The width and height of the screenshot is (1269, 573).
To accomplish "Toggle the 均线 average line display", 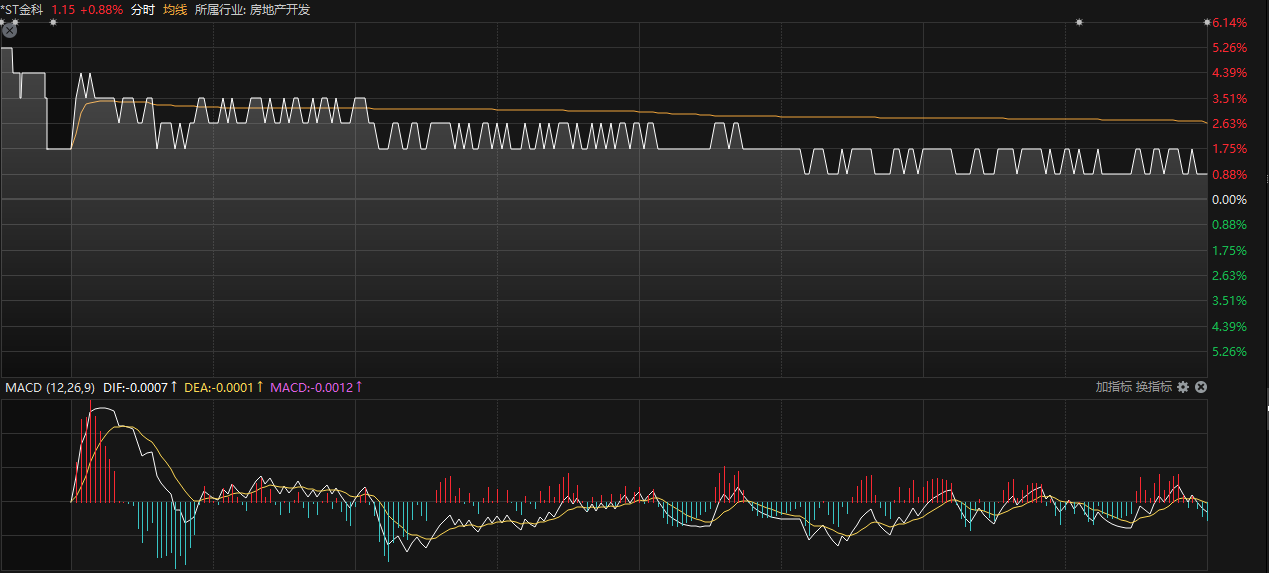I will click(x=175, y=9).
